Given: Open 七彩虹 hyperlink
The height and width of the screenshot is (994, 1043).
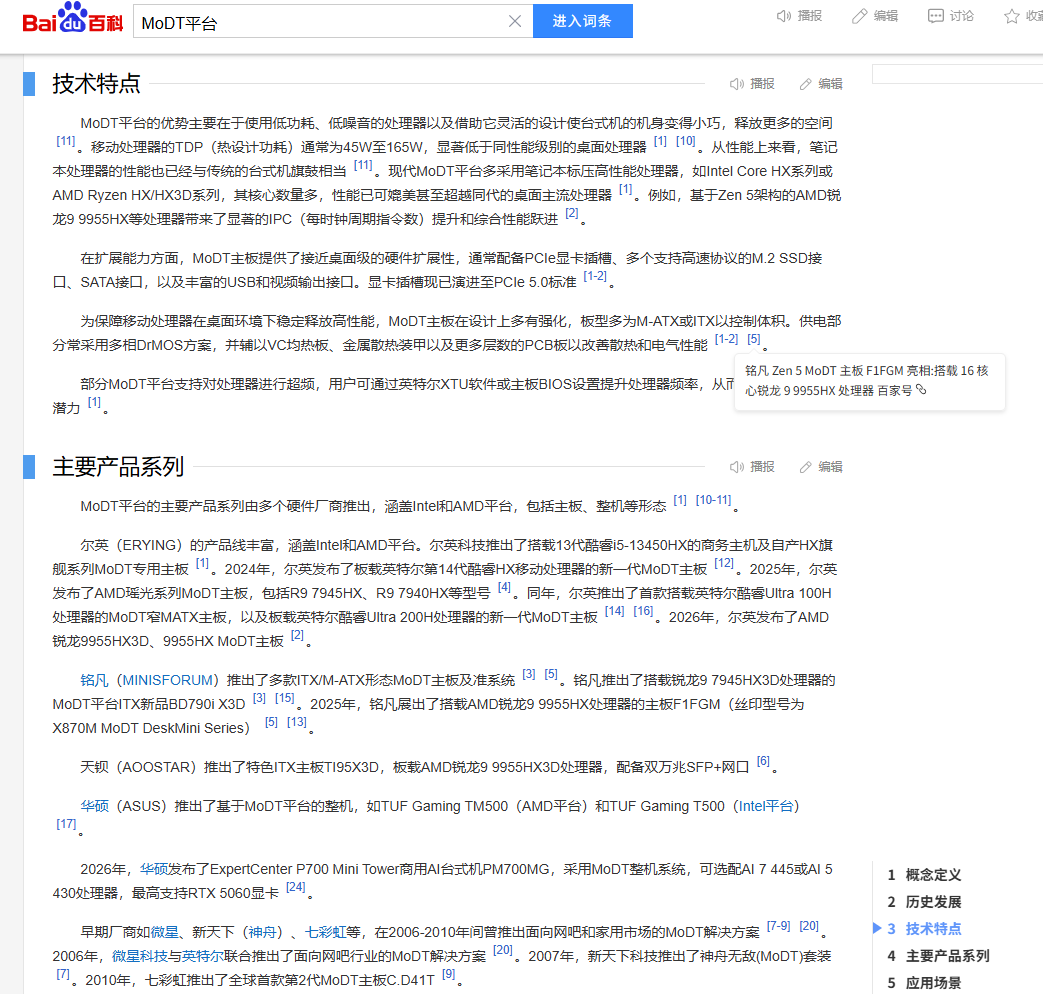Looking at the screenshot, I should point(325,932).
